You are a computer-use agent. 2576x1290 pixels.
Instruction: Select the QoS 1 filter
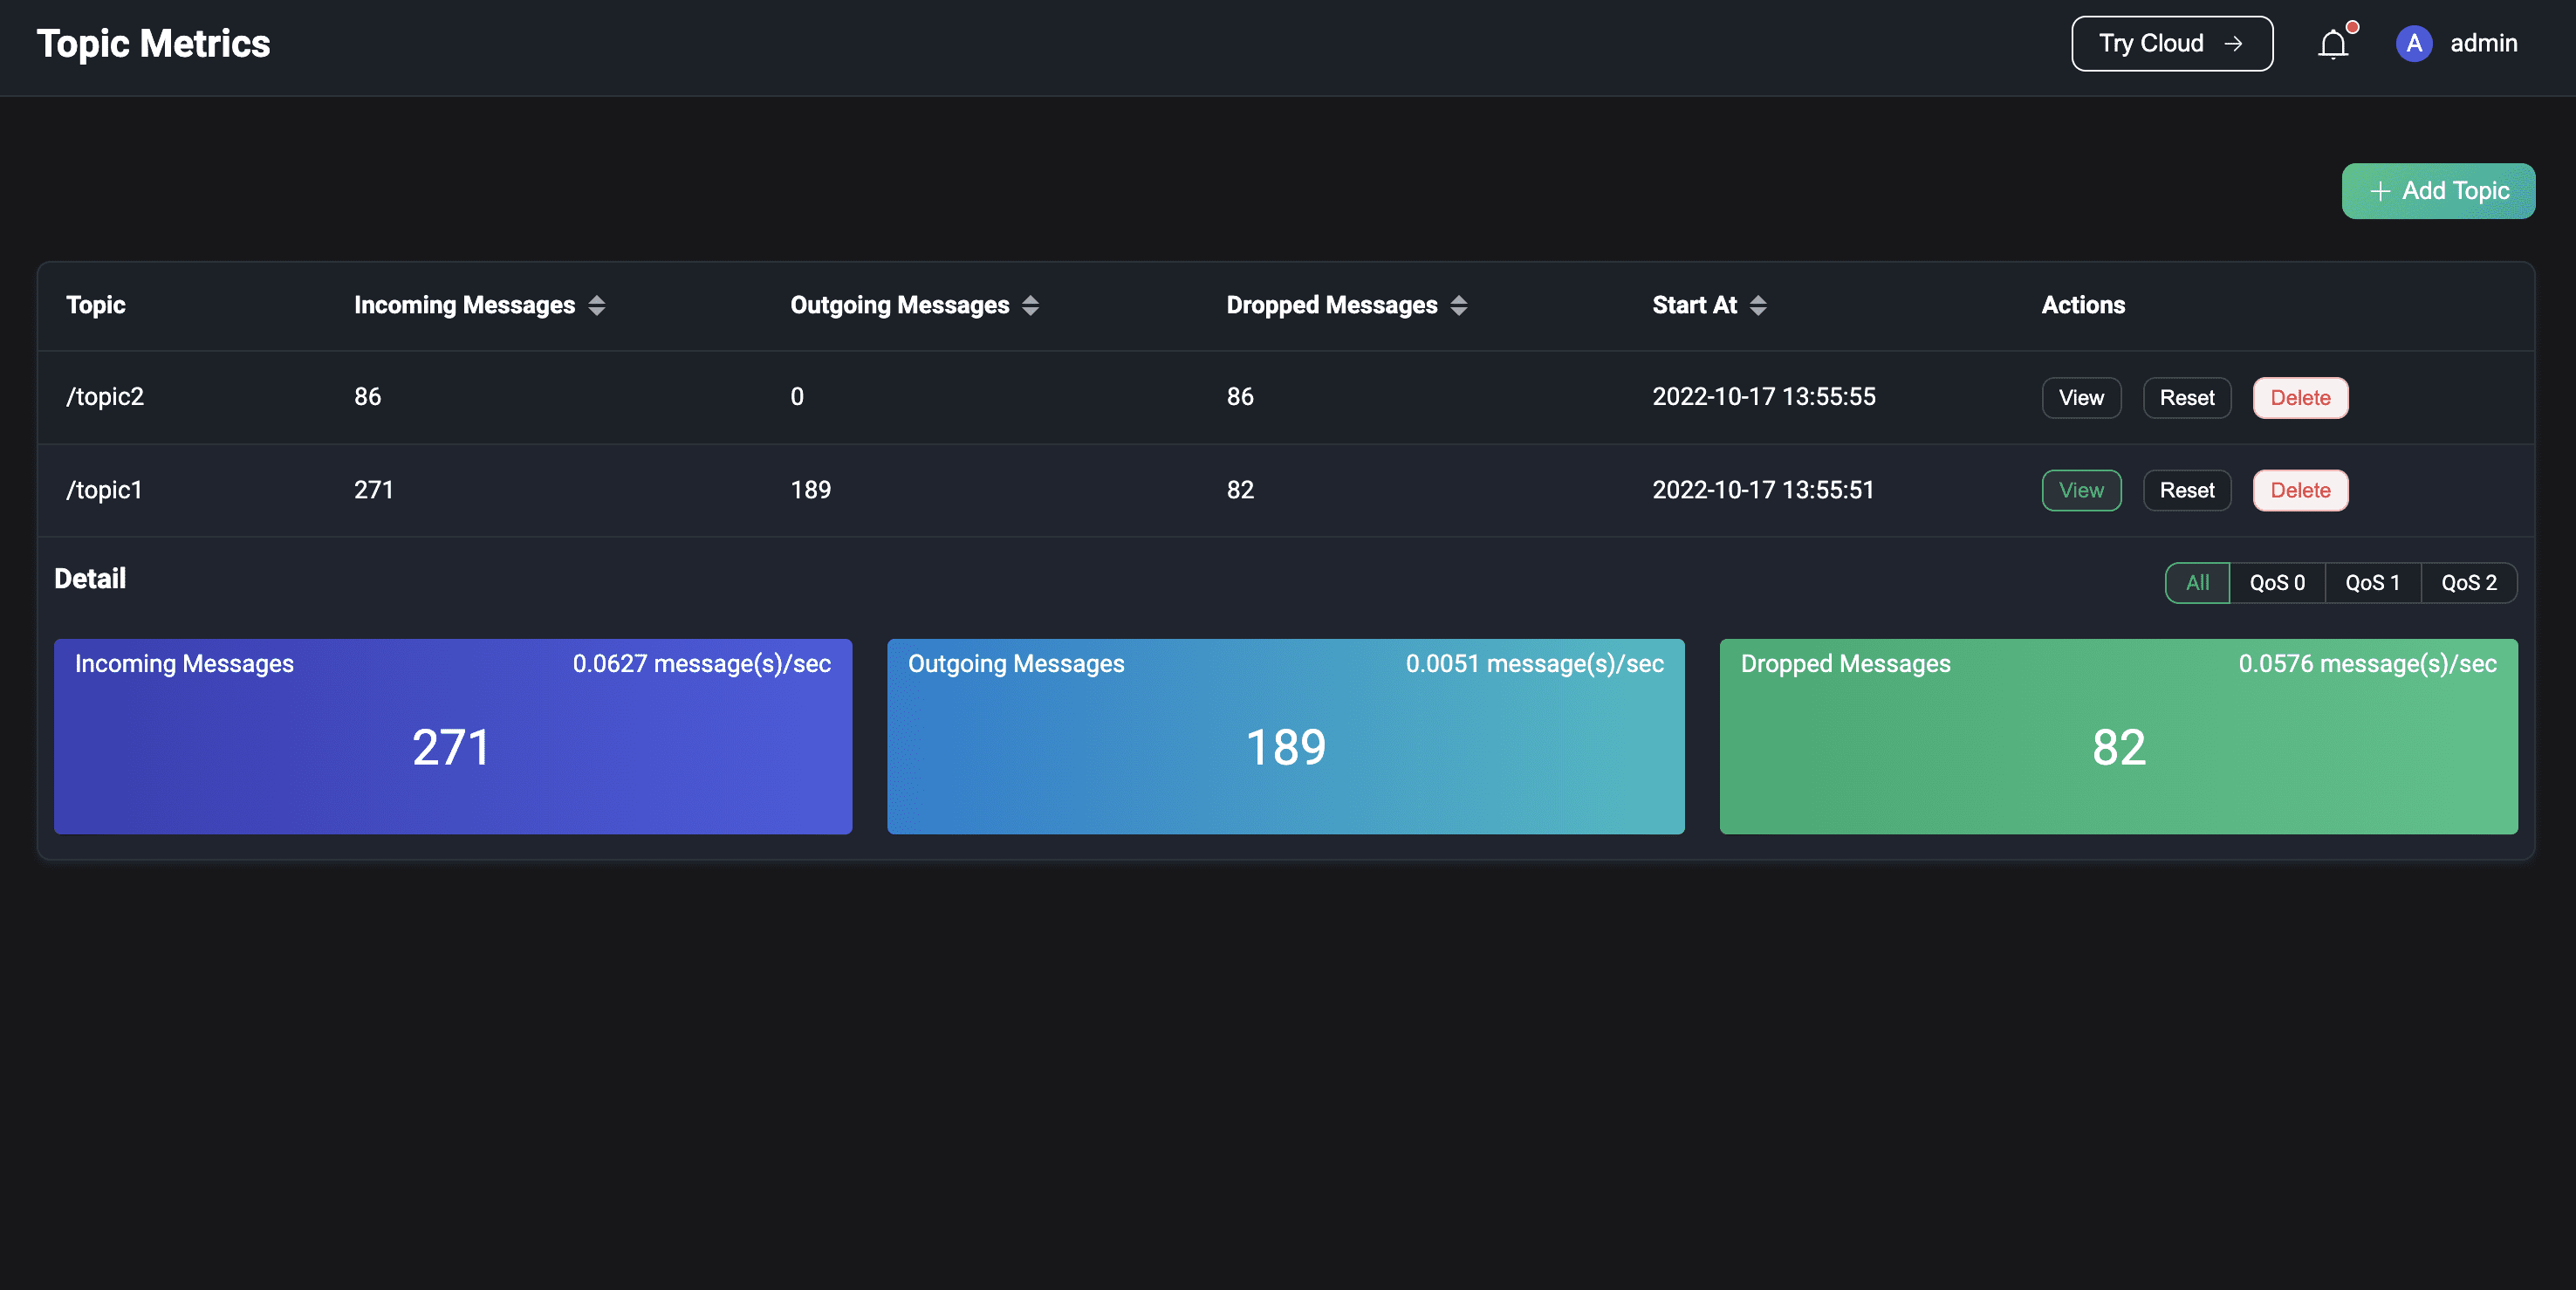click(x=2372, y=583)
